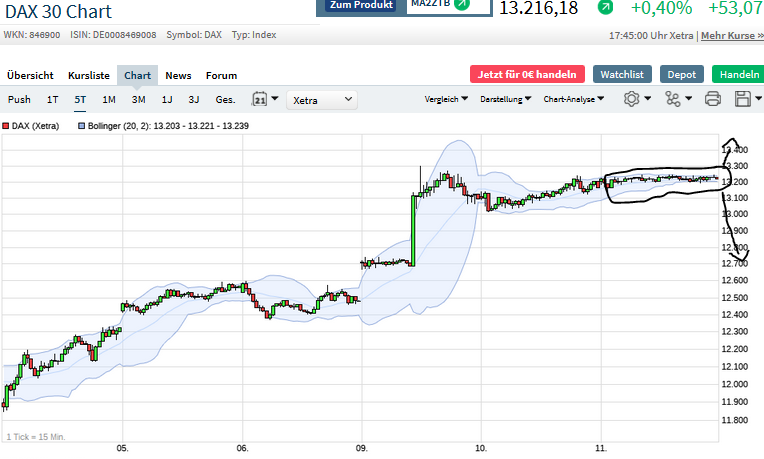Follow the Mehr Kurse link
Viewport: 764px width, 459px height.
click(731, 35)
